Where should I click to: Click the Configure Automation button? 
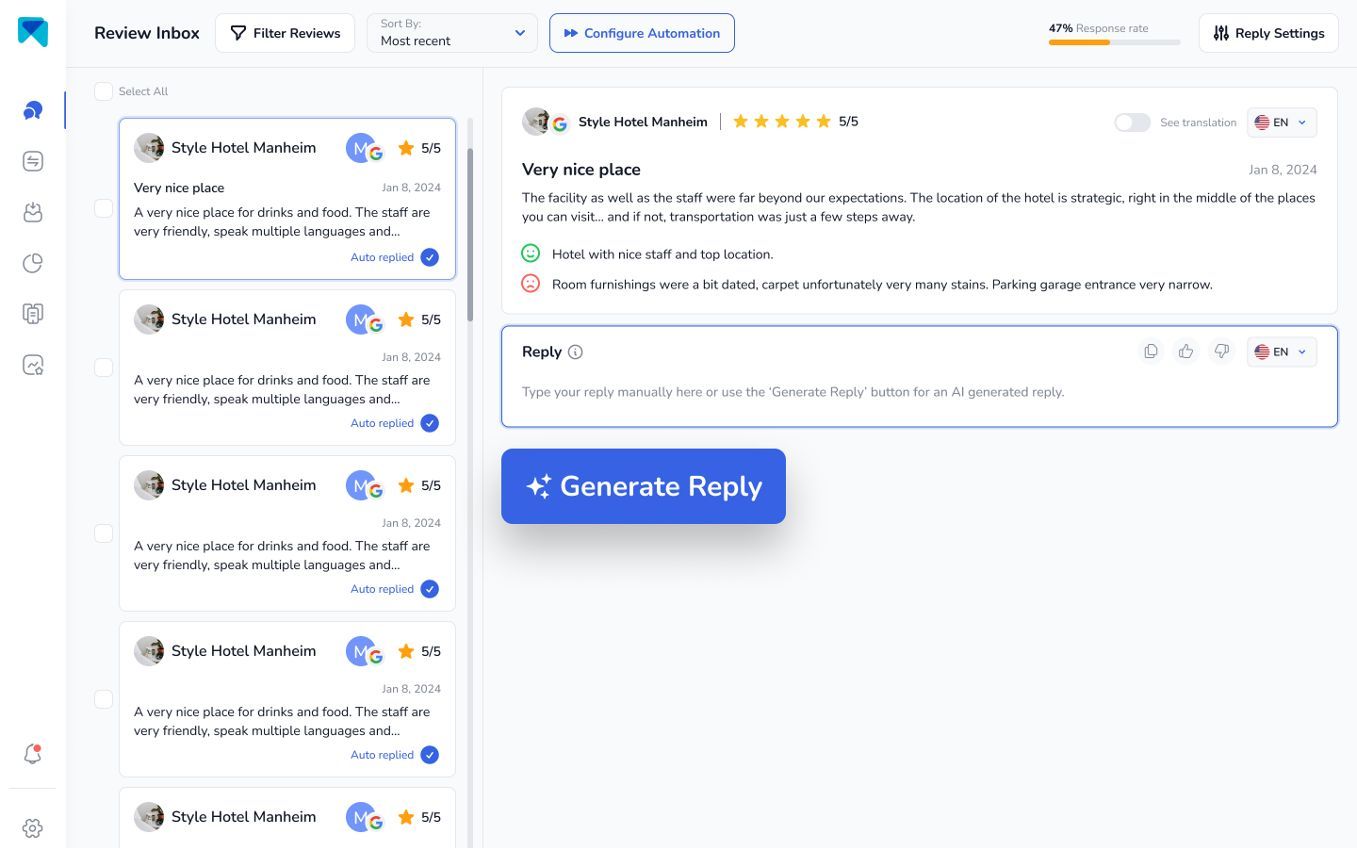point(641,33)
